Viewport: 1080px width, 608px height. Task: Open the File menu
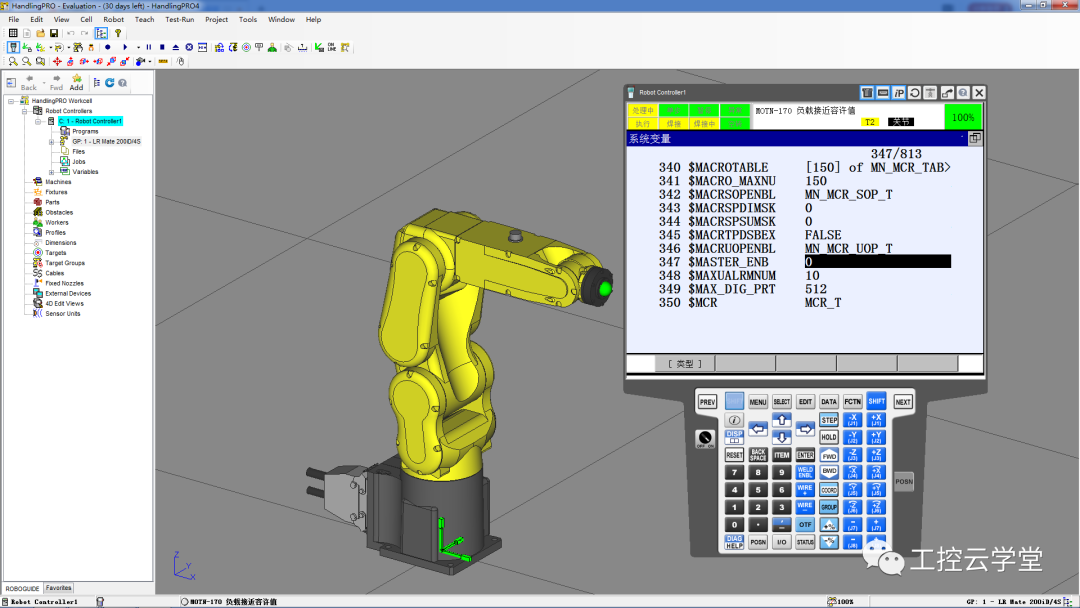[14, 19]
